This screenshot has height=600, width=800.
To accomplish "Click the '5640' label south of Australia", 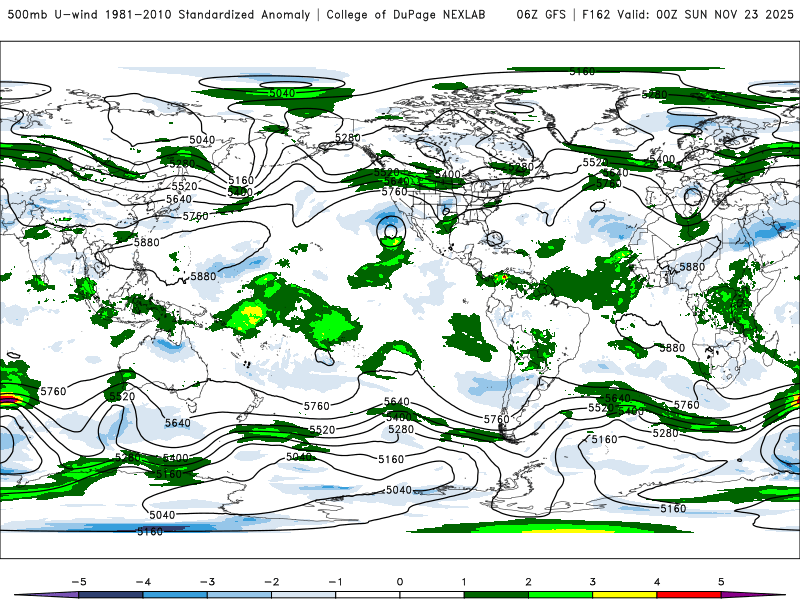I will click(178, 423).
